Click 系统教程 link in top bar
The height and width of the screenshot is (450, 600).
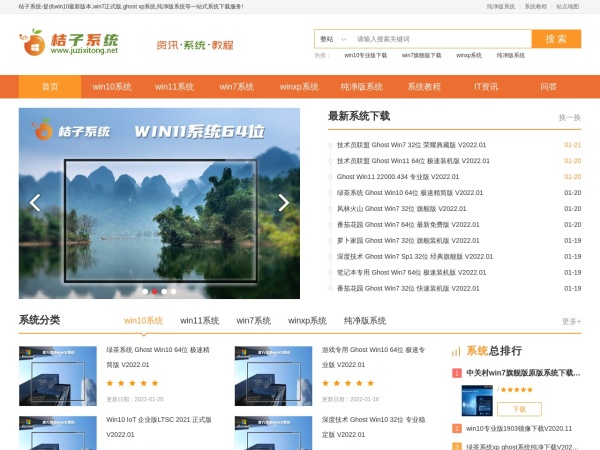coord(536,7)
